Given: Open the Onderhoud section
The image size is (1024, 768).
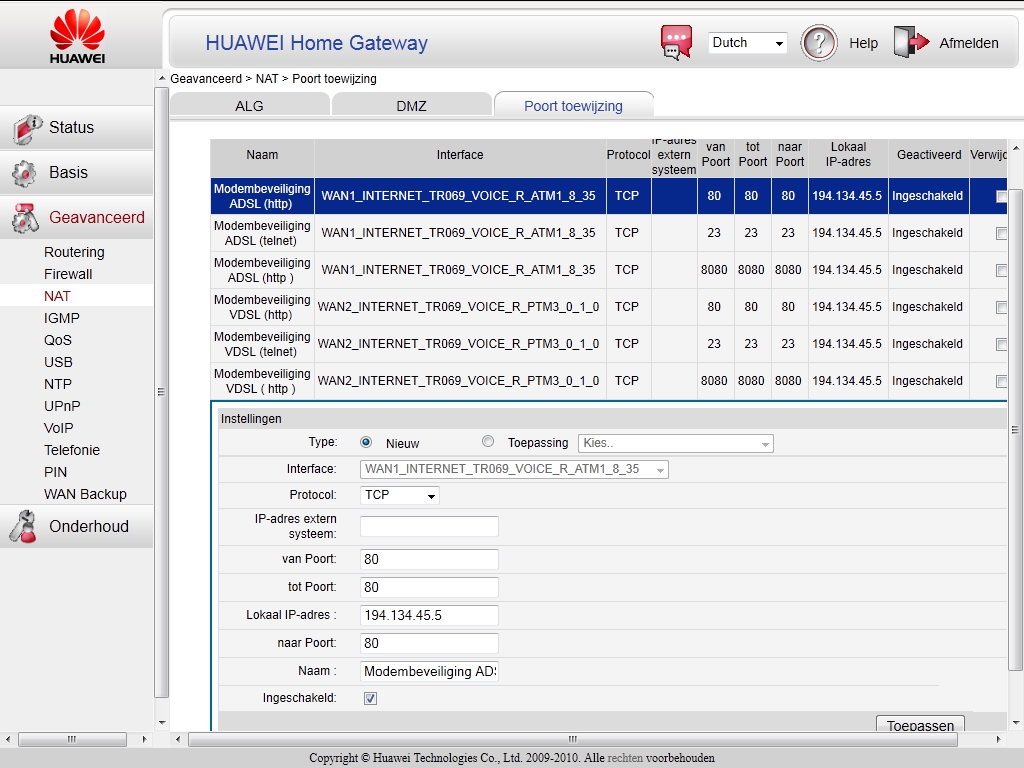Looking at the screenshot, I should click(76, 526).
